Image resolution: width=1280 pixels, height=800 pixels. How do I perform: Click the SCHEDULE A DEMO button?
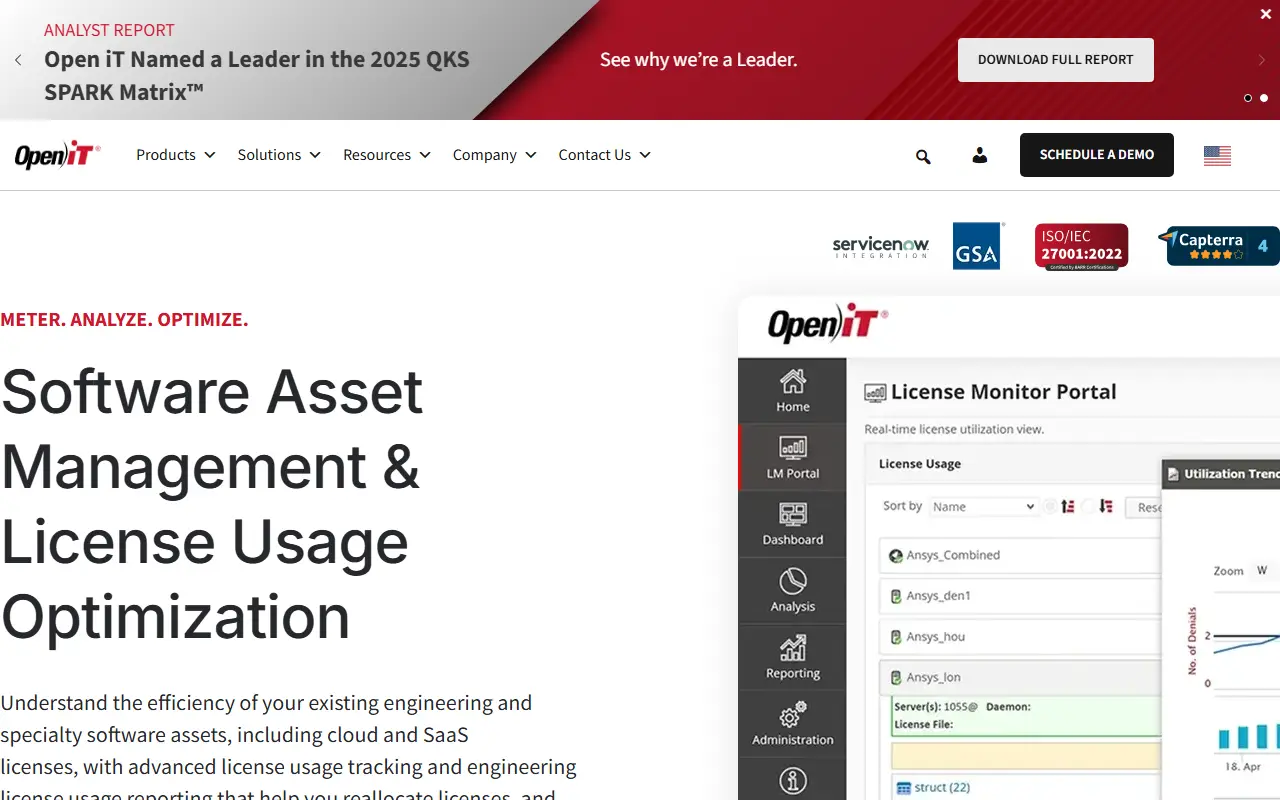[x=1097, y=155]
